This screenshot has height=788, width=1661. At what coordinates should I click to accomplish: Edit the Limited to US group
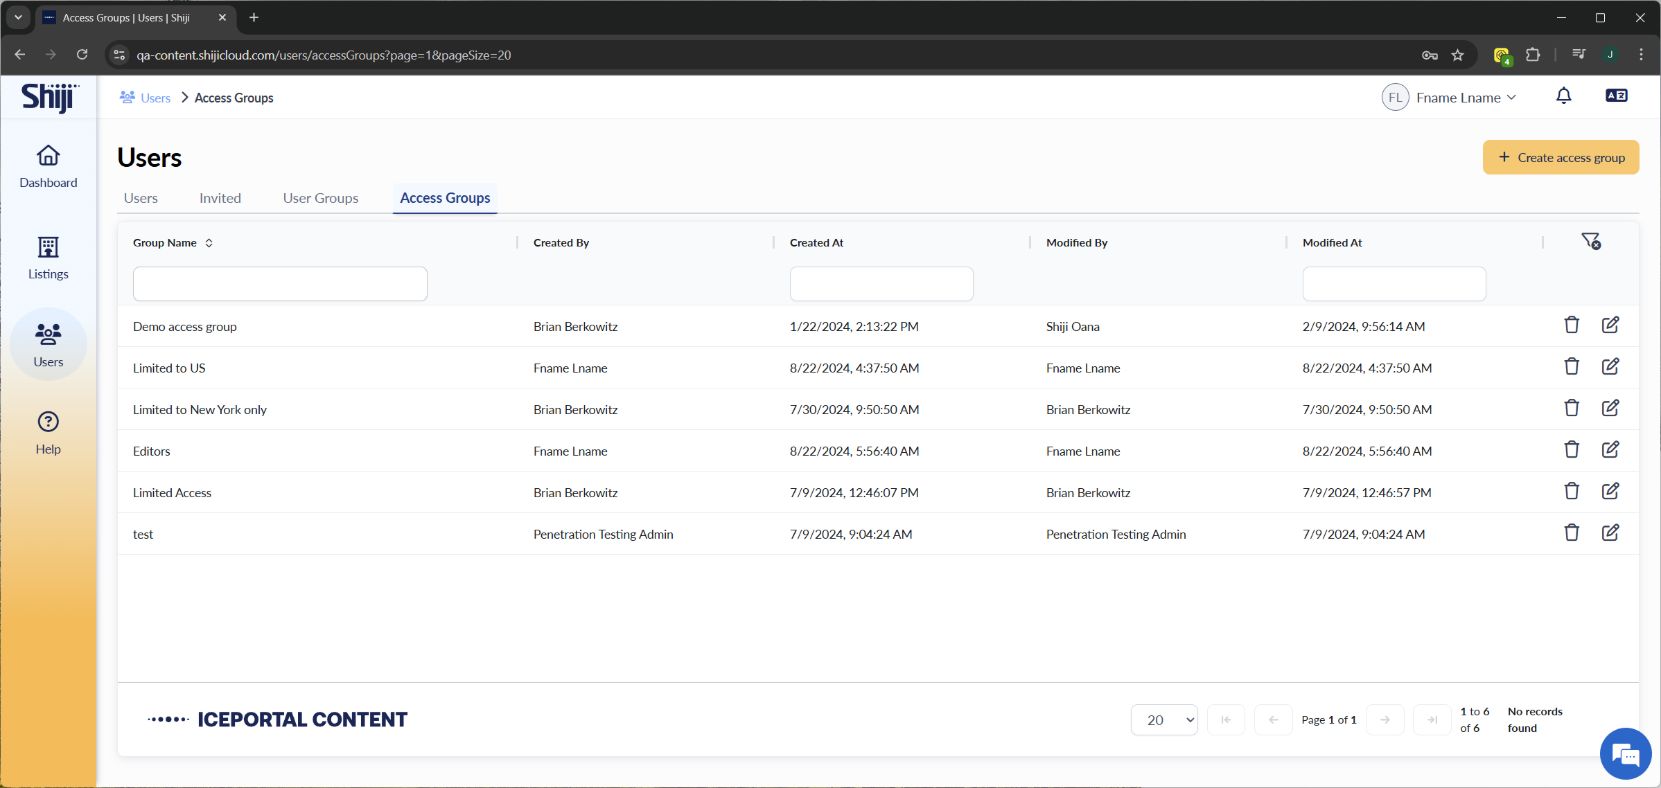coord(1610,367)
